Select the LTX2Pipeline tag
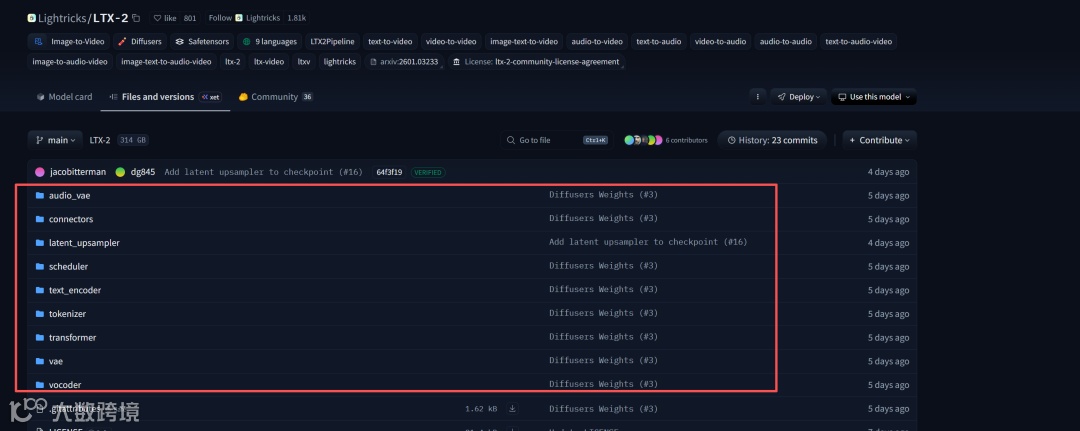The image size is (1080, 431). [x=332, y=41]
